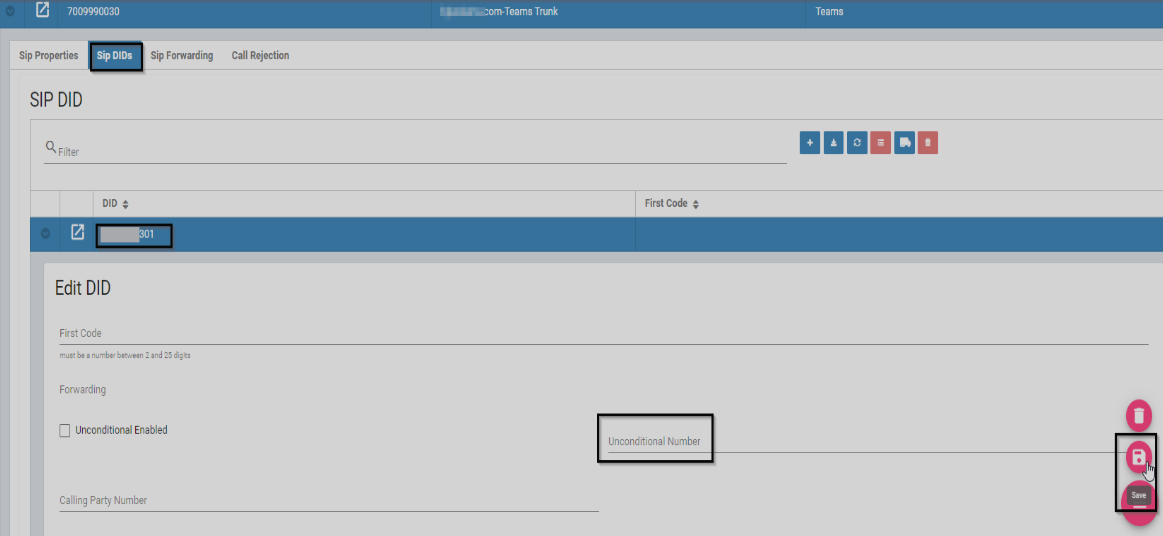Sort by the First Code column
This screenshot has width=1163, height=536.
(695, 204)
